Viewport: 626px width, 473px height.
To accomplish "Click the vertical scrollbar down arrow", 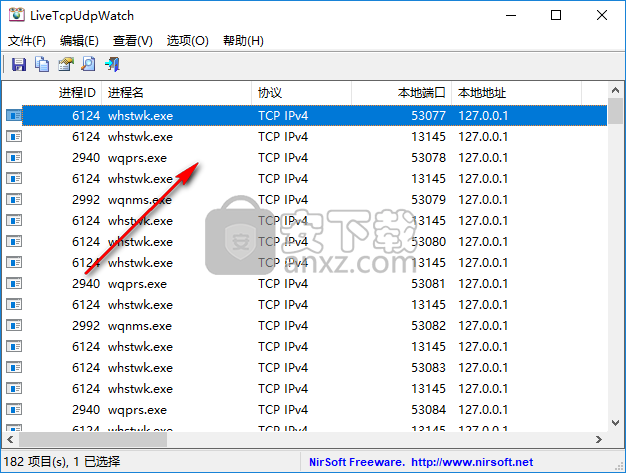I will coord(616,421).
